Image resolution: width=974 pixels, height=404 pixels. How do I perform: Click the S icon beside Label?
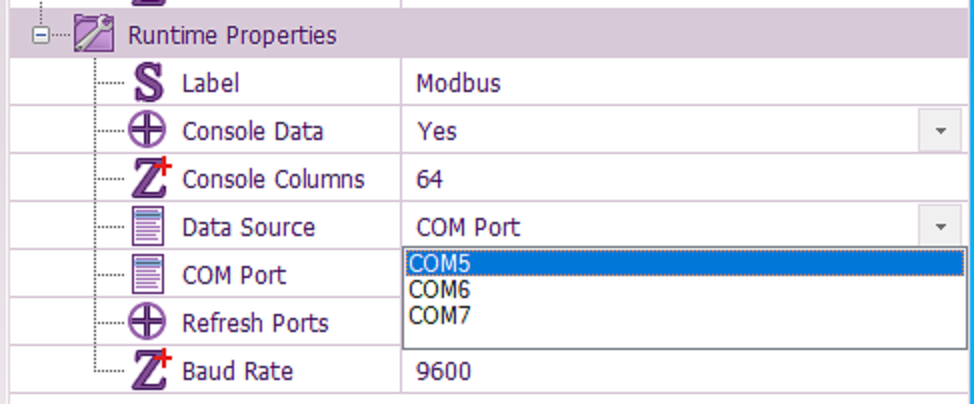pyautogui.click(x=148, y=83)
